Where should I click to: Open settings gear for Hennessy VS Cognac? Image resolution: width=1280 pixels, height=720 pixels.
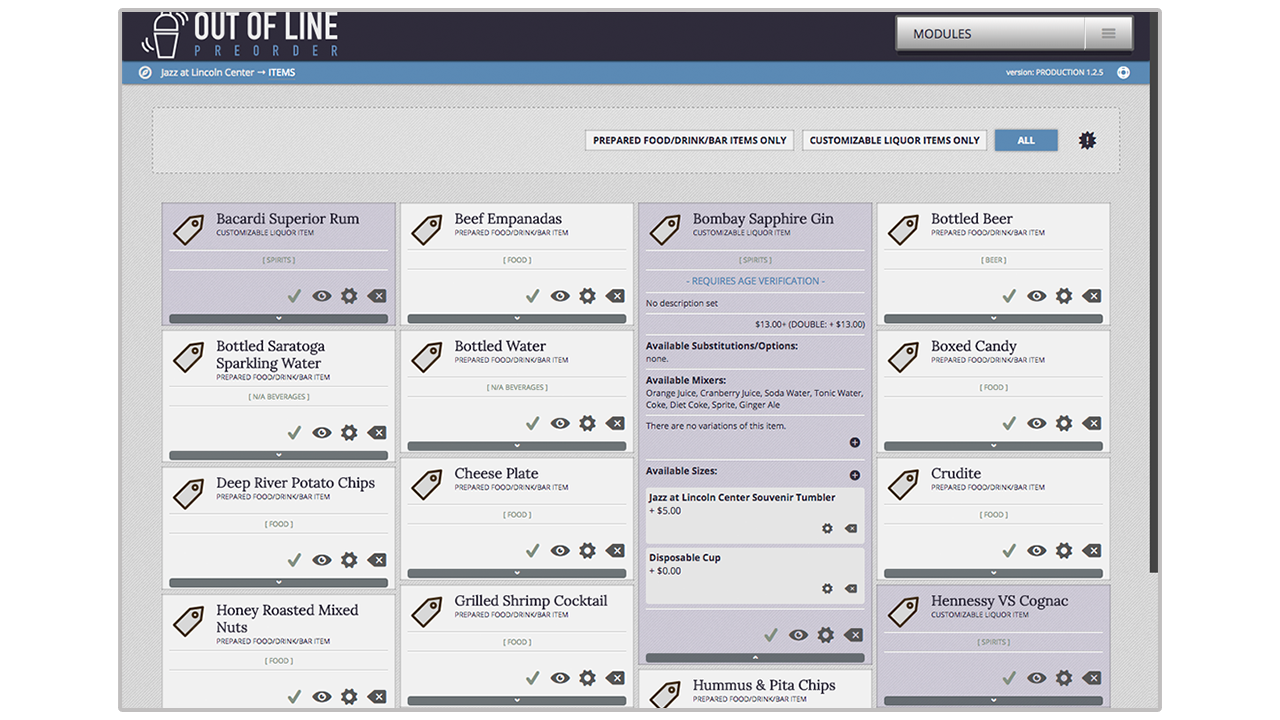pos(1064,678)
